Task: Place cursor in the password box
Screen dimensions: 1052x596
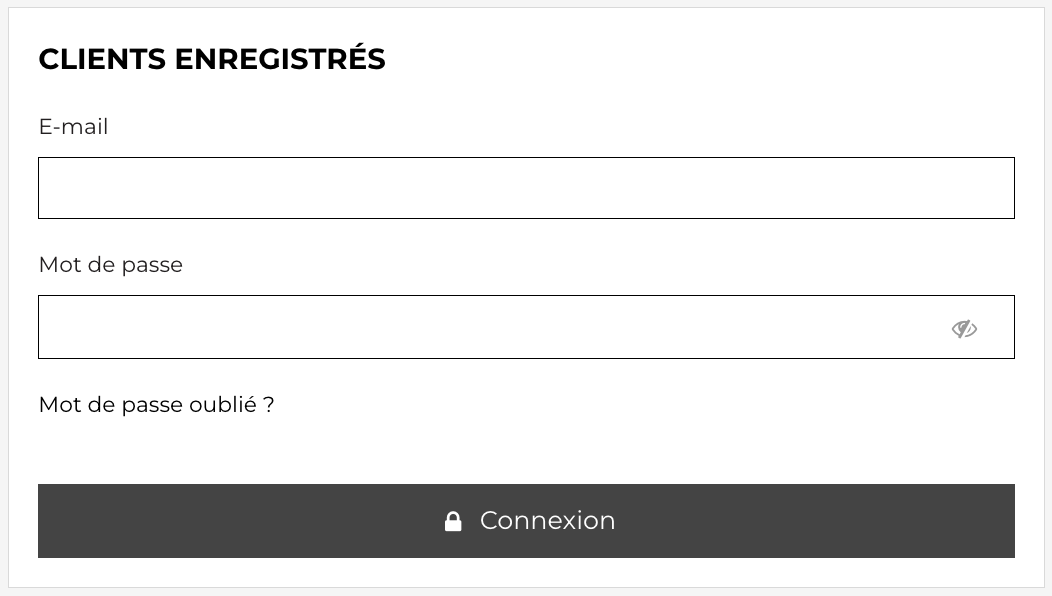Action: coord(526,327)
